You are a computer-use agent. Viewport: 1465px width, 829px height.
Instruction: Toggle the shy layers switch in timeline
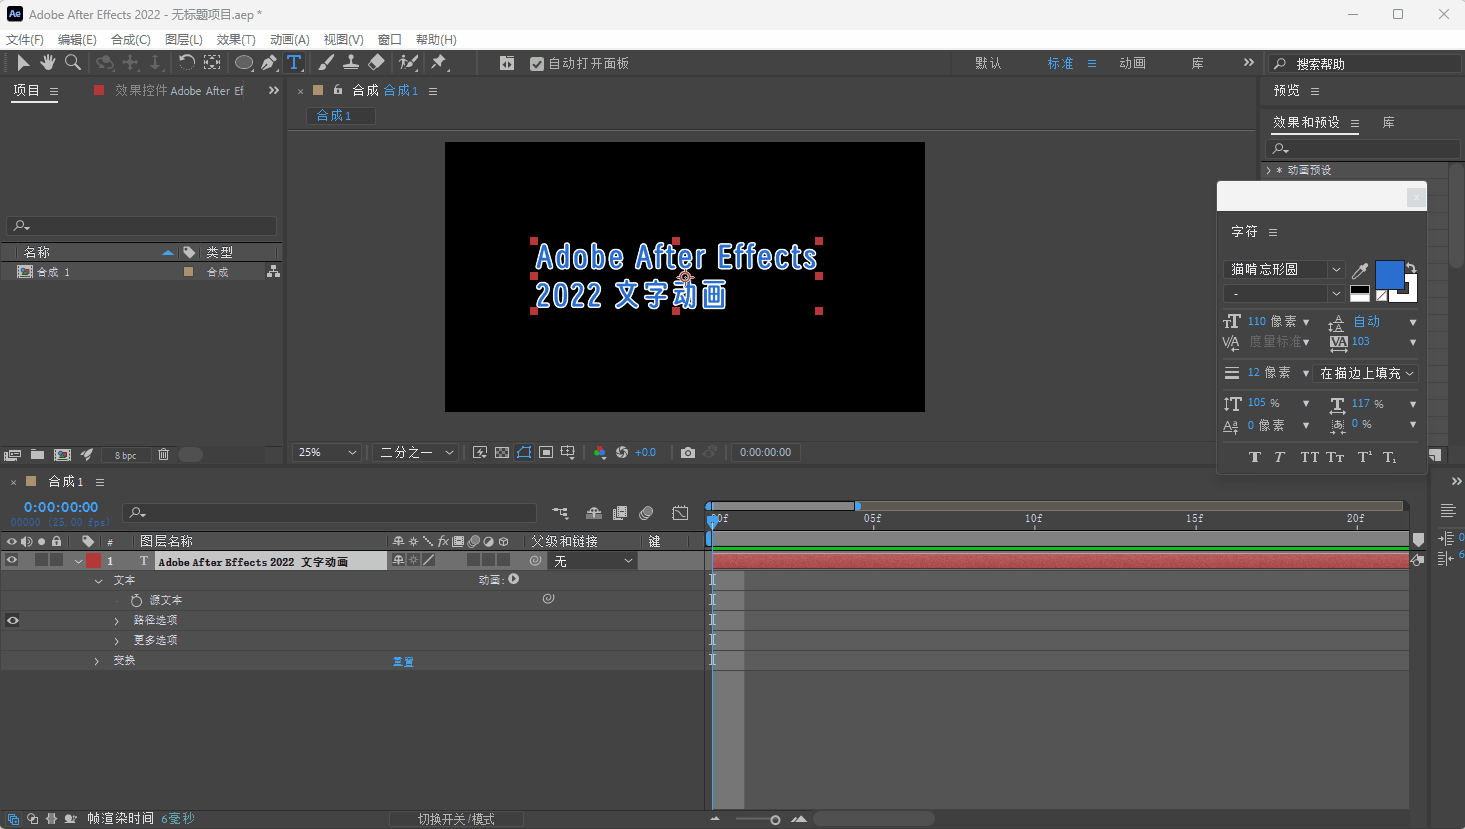(x=594, y=513)
